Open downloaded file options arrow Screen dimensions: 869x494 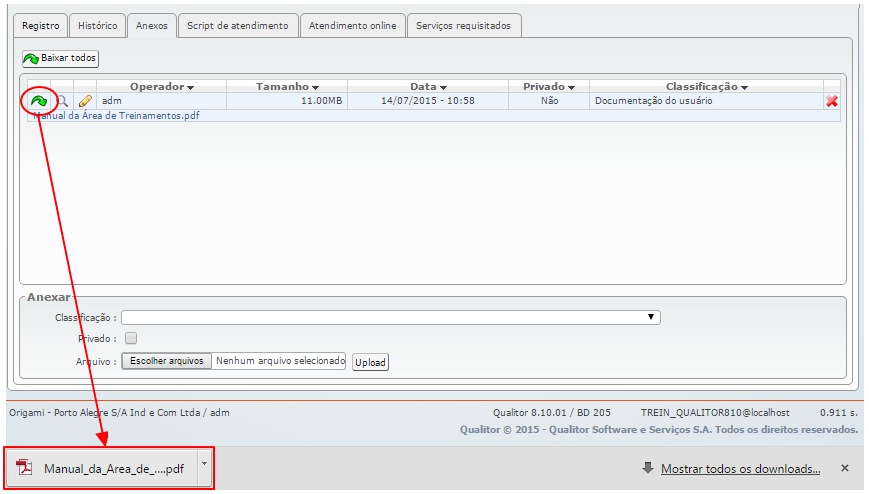(x=204, y=464)
